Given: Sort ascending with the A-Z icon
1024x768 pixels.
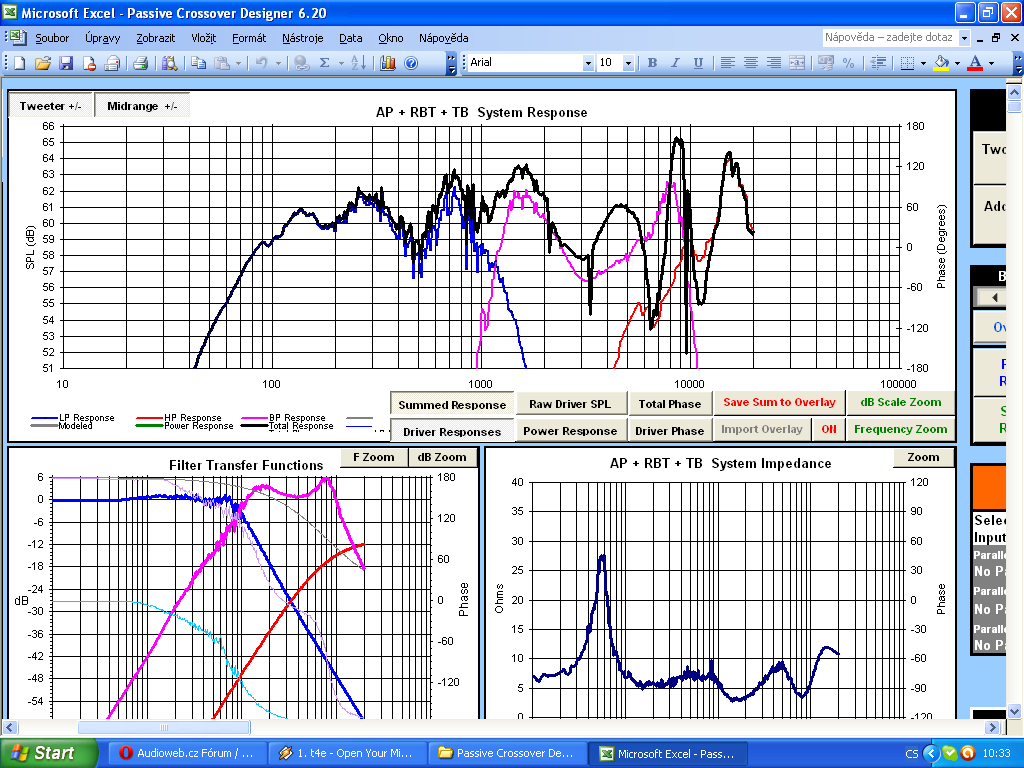Looking at the screenshot, I should [359, 63].
